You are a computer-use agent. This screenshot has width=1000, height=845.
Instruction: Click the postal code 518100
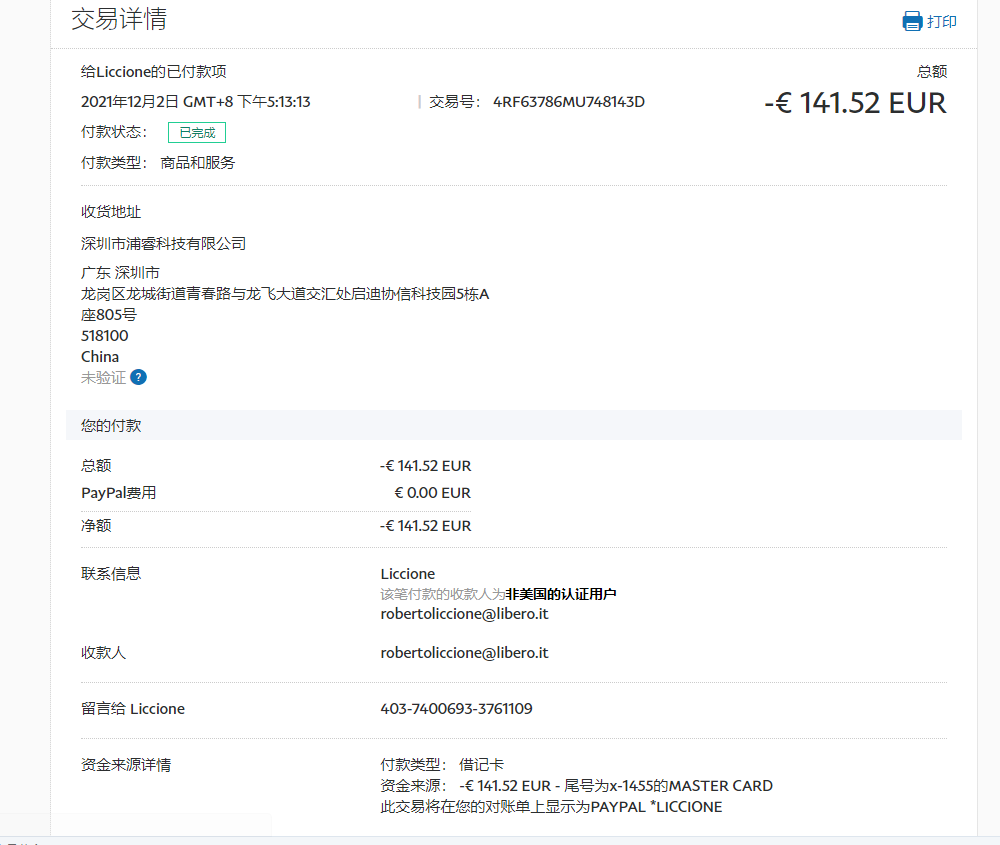pyautogui.click(x=105, y=335)
